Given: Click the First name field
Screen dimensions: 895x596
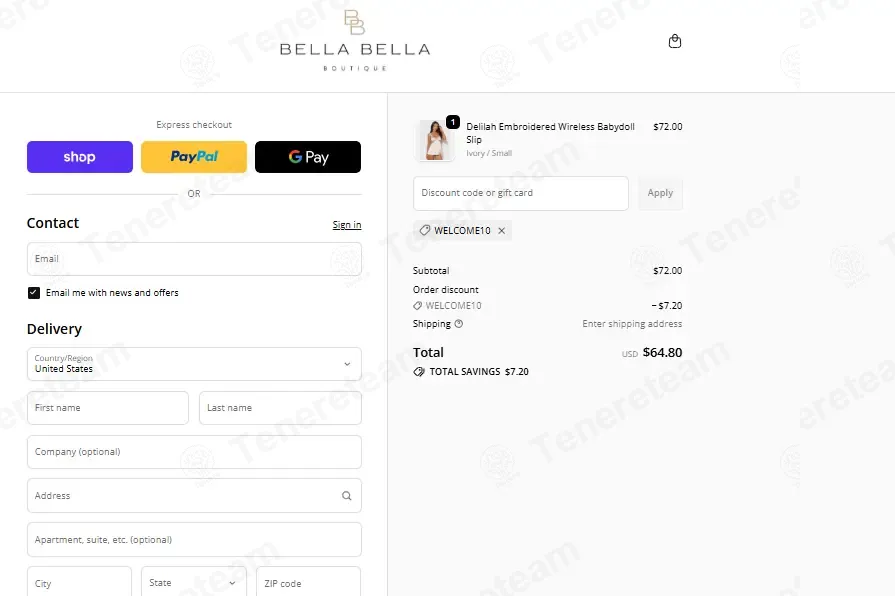Looking at the screenshot, I should click(108, 408).
